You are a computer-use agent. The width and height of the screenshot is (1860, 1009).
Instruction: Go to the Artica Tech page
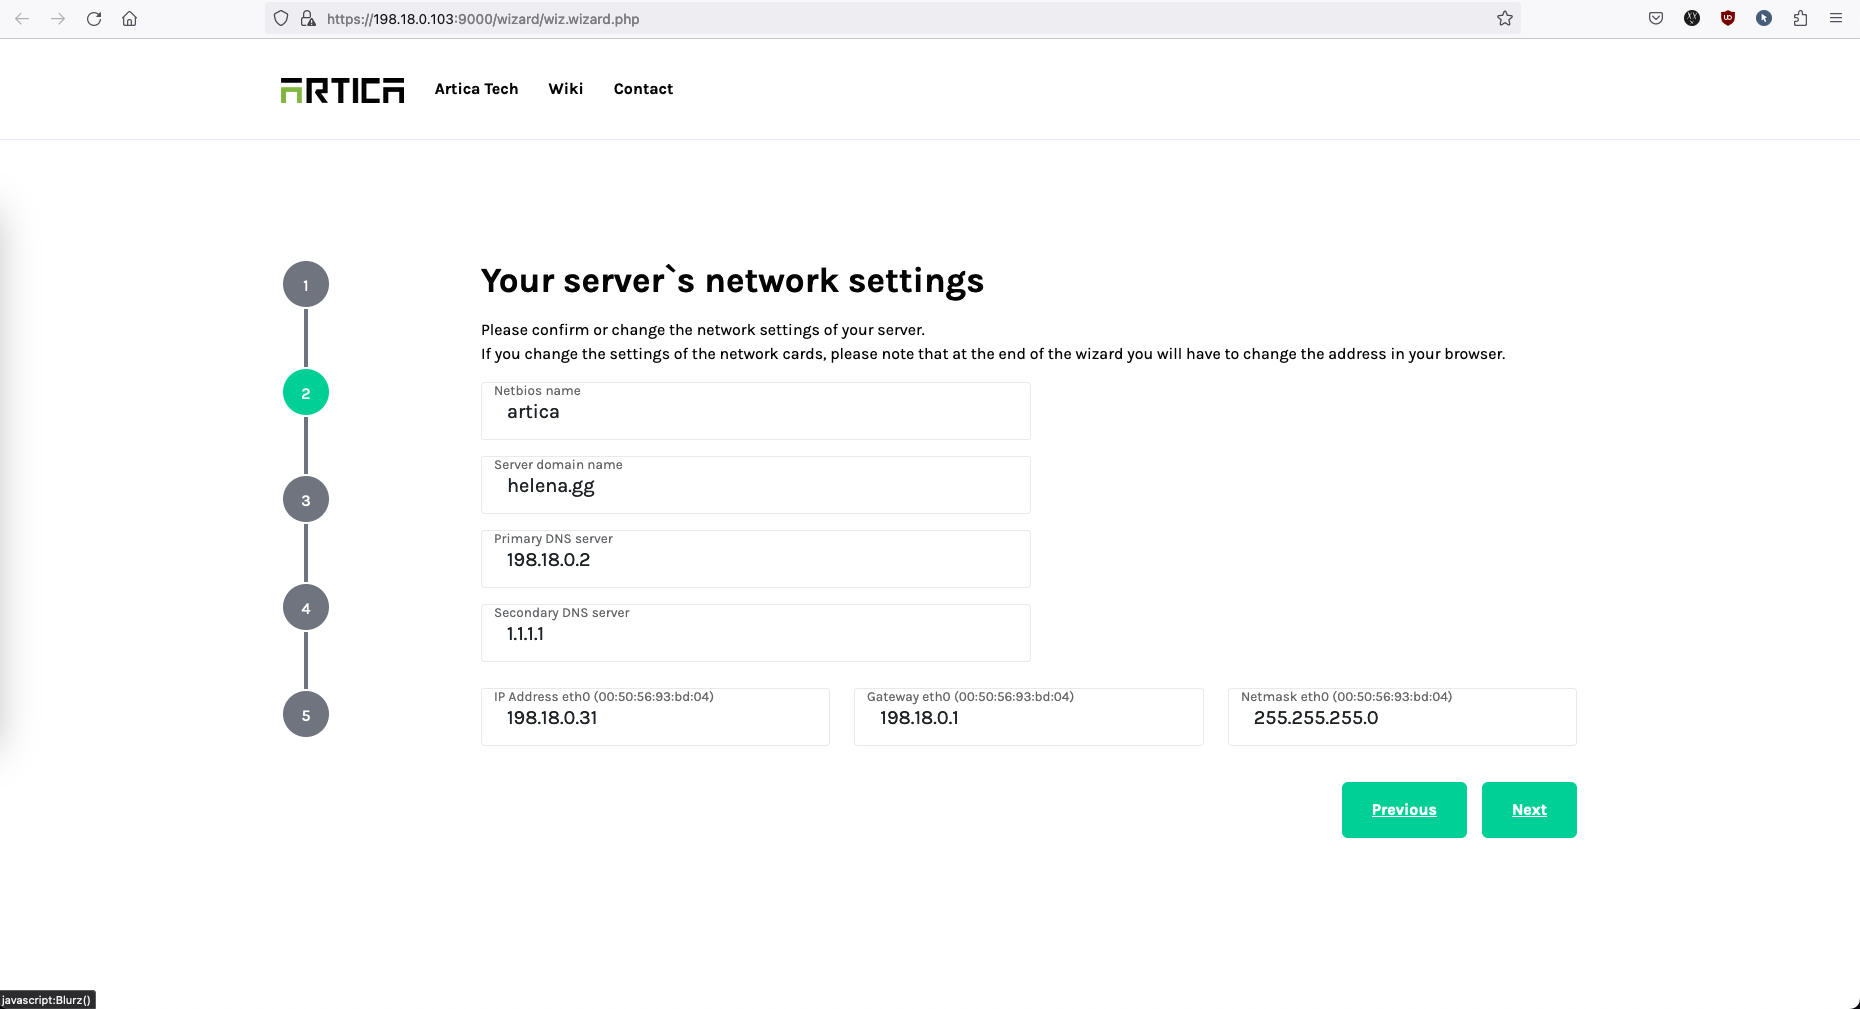476,89
